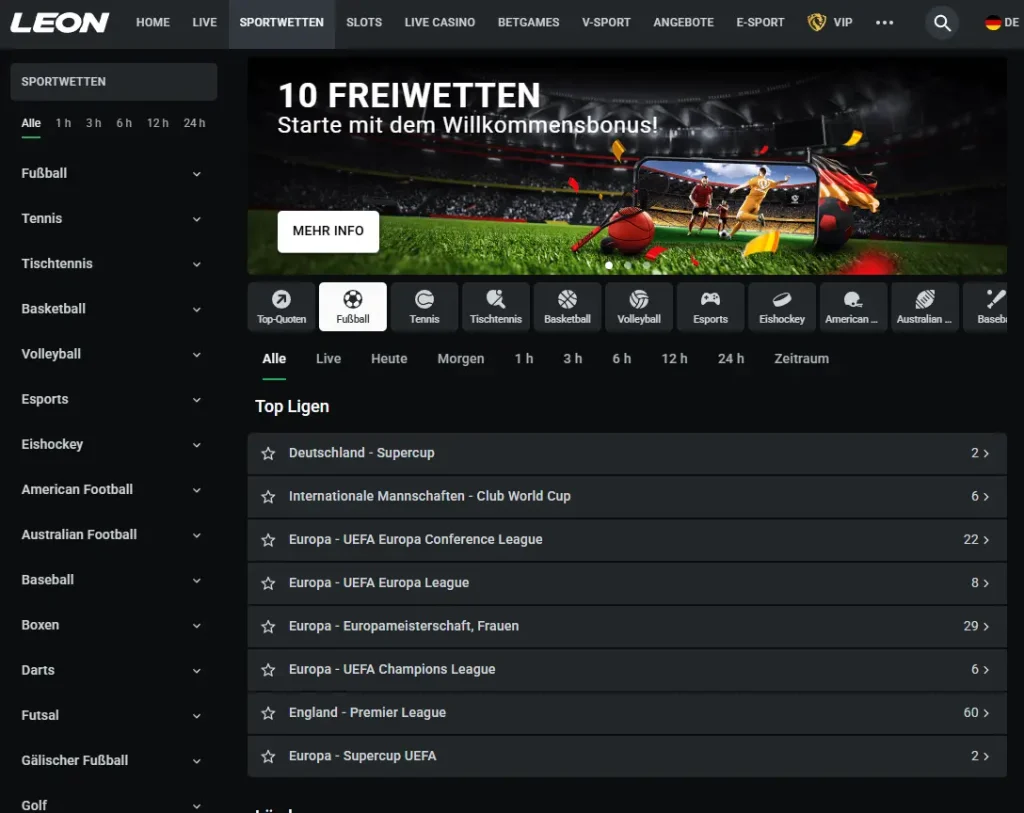Select the Top-Quoten sport icon

[x=281, y=307]
